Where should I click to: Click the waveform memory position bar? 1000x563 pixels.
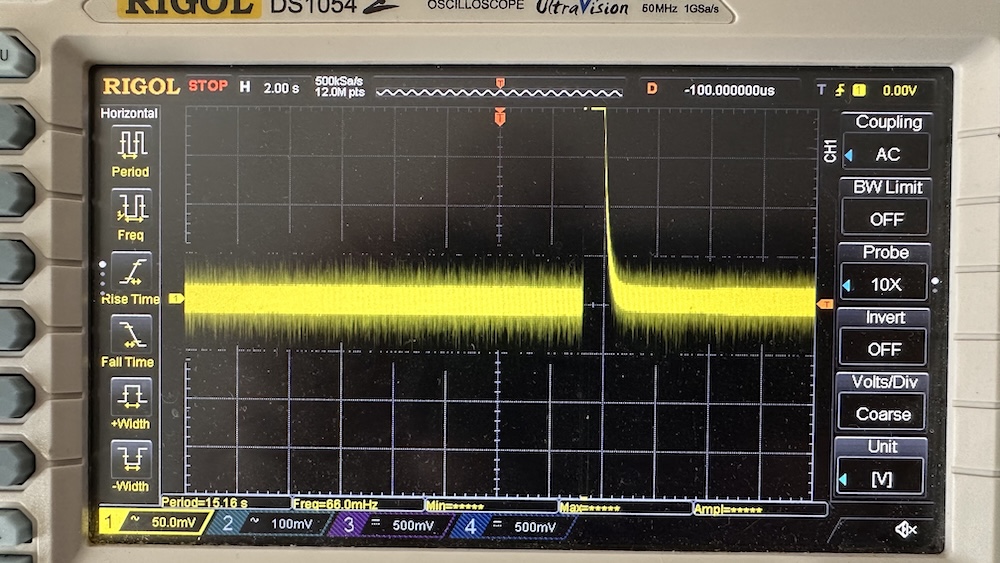498,91
